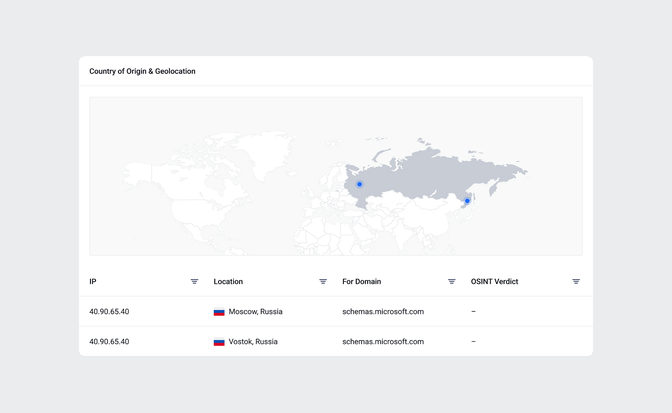Select the Moscow blue dot on map
The image size is (672, 413).
[359, 184]
